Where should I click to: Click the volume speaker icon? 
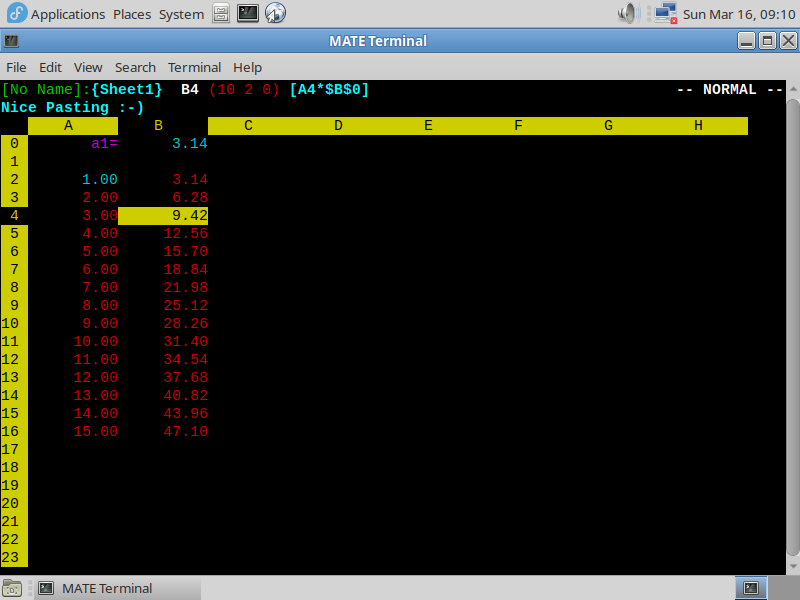628,14
